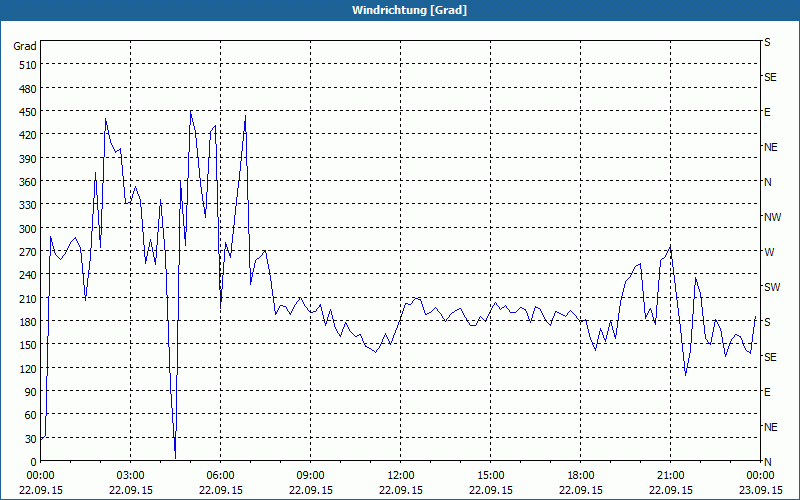The width and height of the screenshot is (800, 500).
Task: Select the 12:00 time axis label
Action: [x=401, y=476]
